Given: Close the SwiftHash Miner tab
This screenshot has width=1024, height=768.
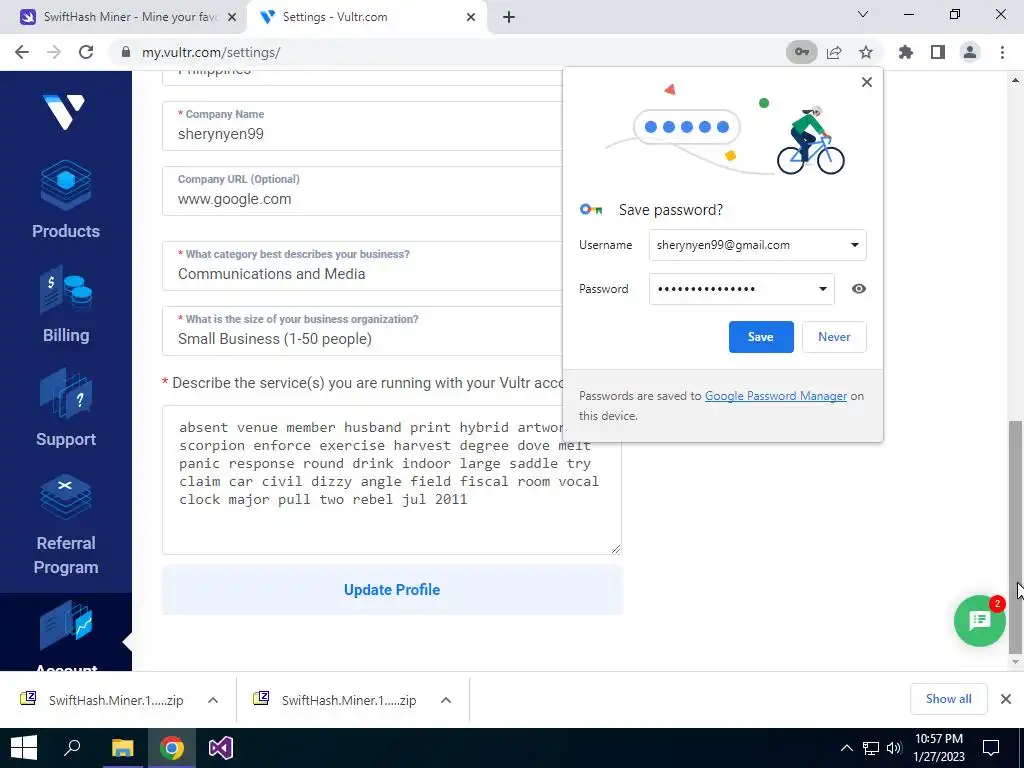Looking at the screenshot, I should pos(232,18).
